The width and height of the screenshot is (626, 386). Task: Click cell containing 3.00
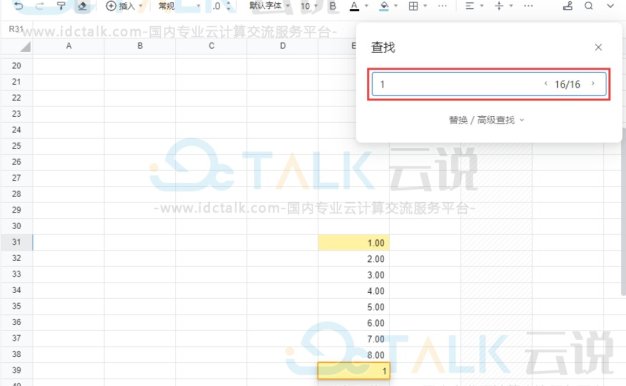point(354,275)
